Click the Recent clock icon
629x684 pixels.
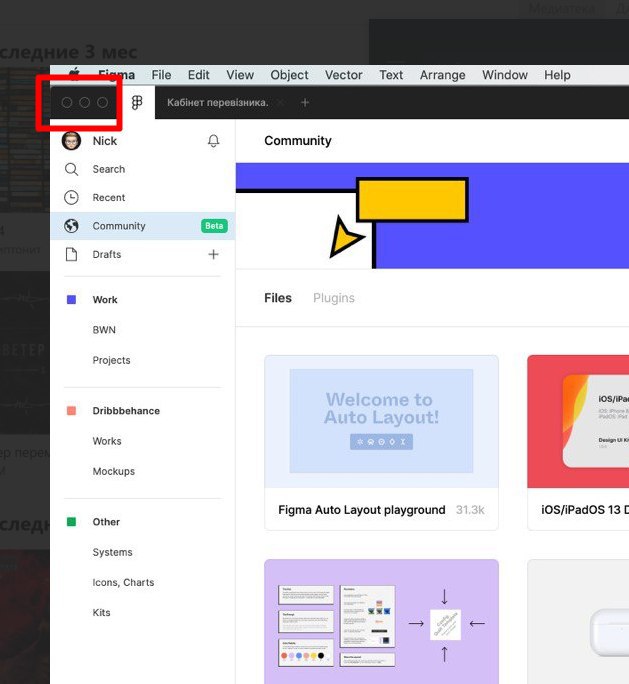[x=72, y=198]
